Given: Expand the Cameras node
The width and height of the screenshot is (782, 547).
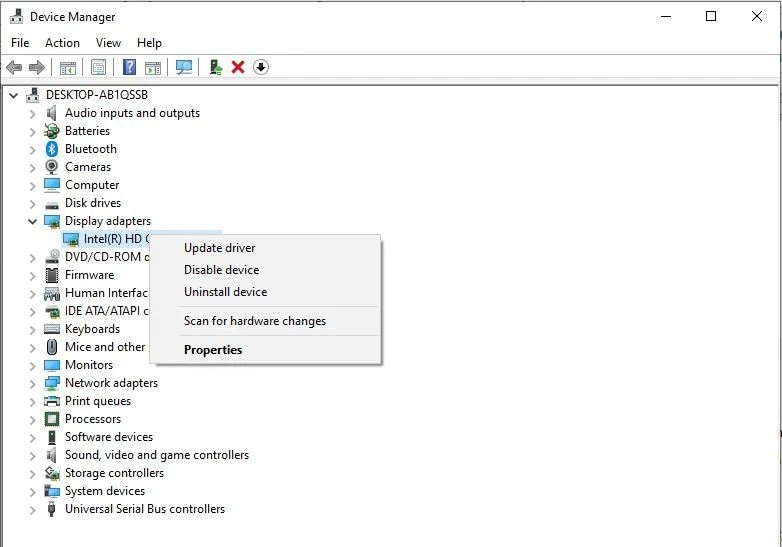Looking at the screenshot, I should pos(32,168).
